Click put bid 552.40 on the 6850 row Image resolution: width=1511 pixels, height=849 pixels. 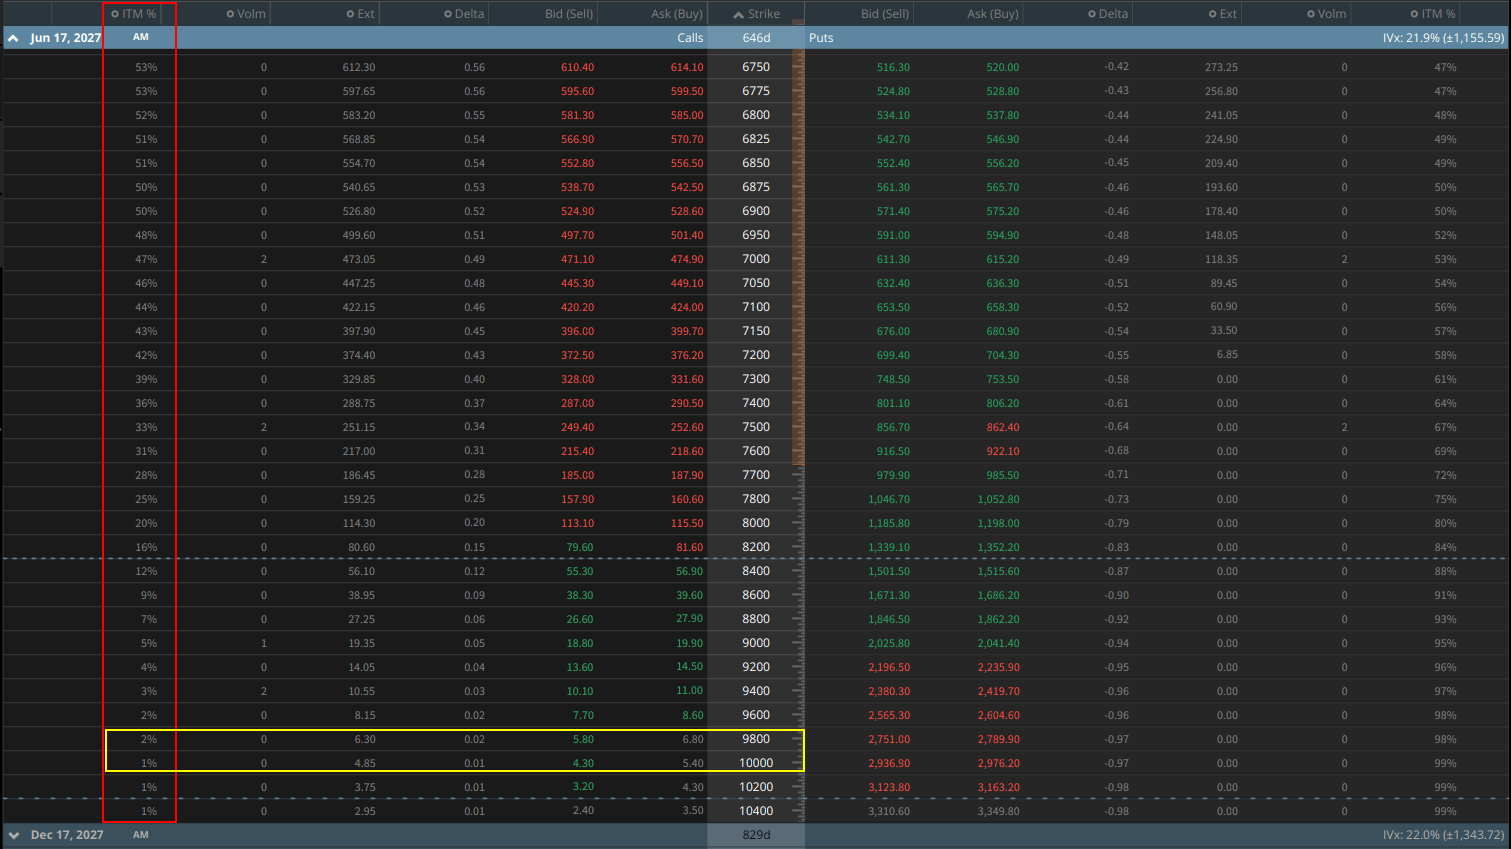click(893, 163)
